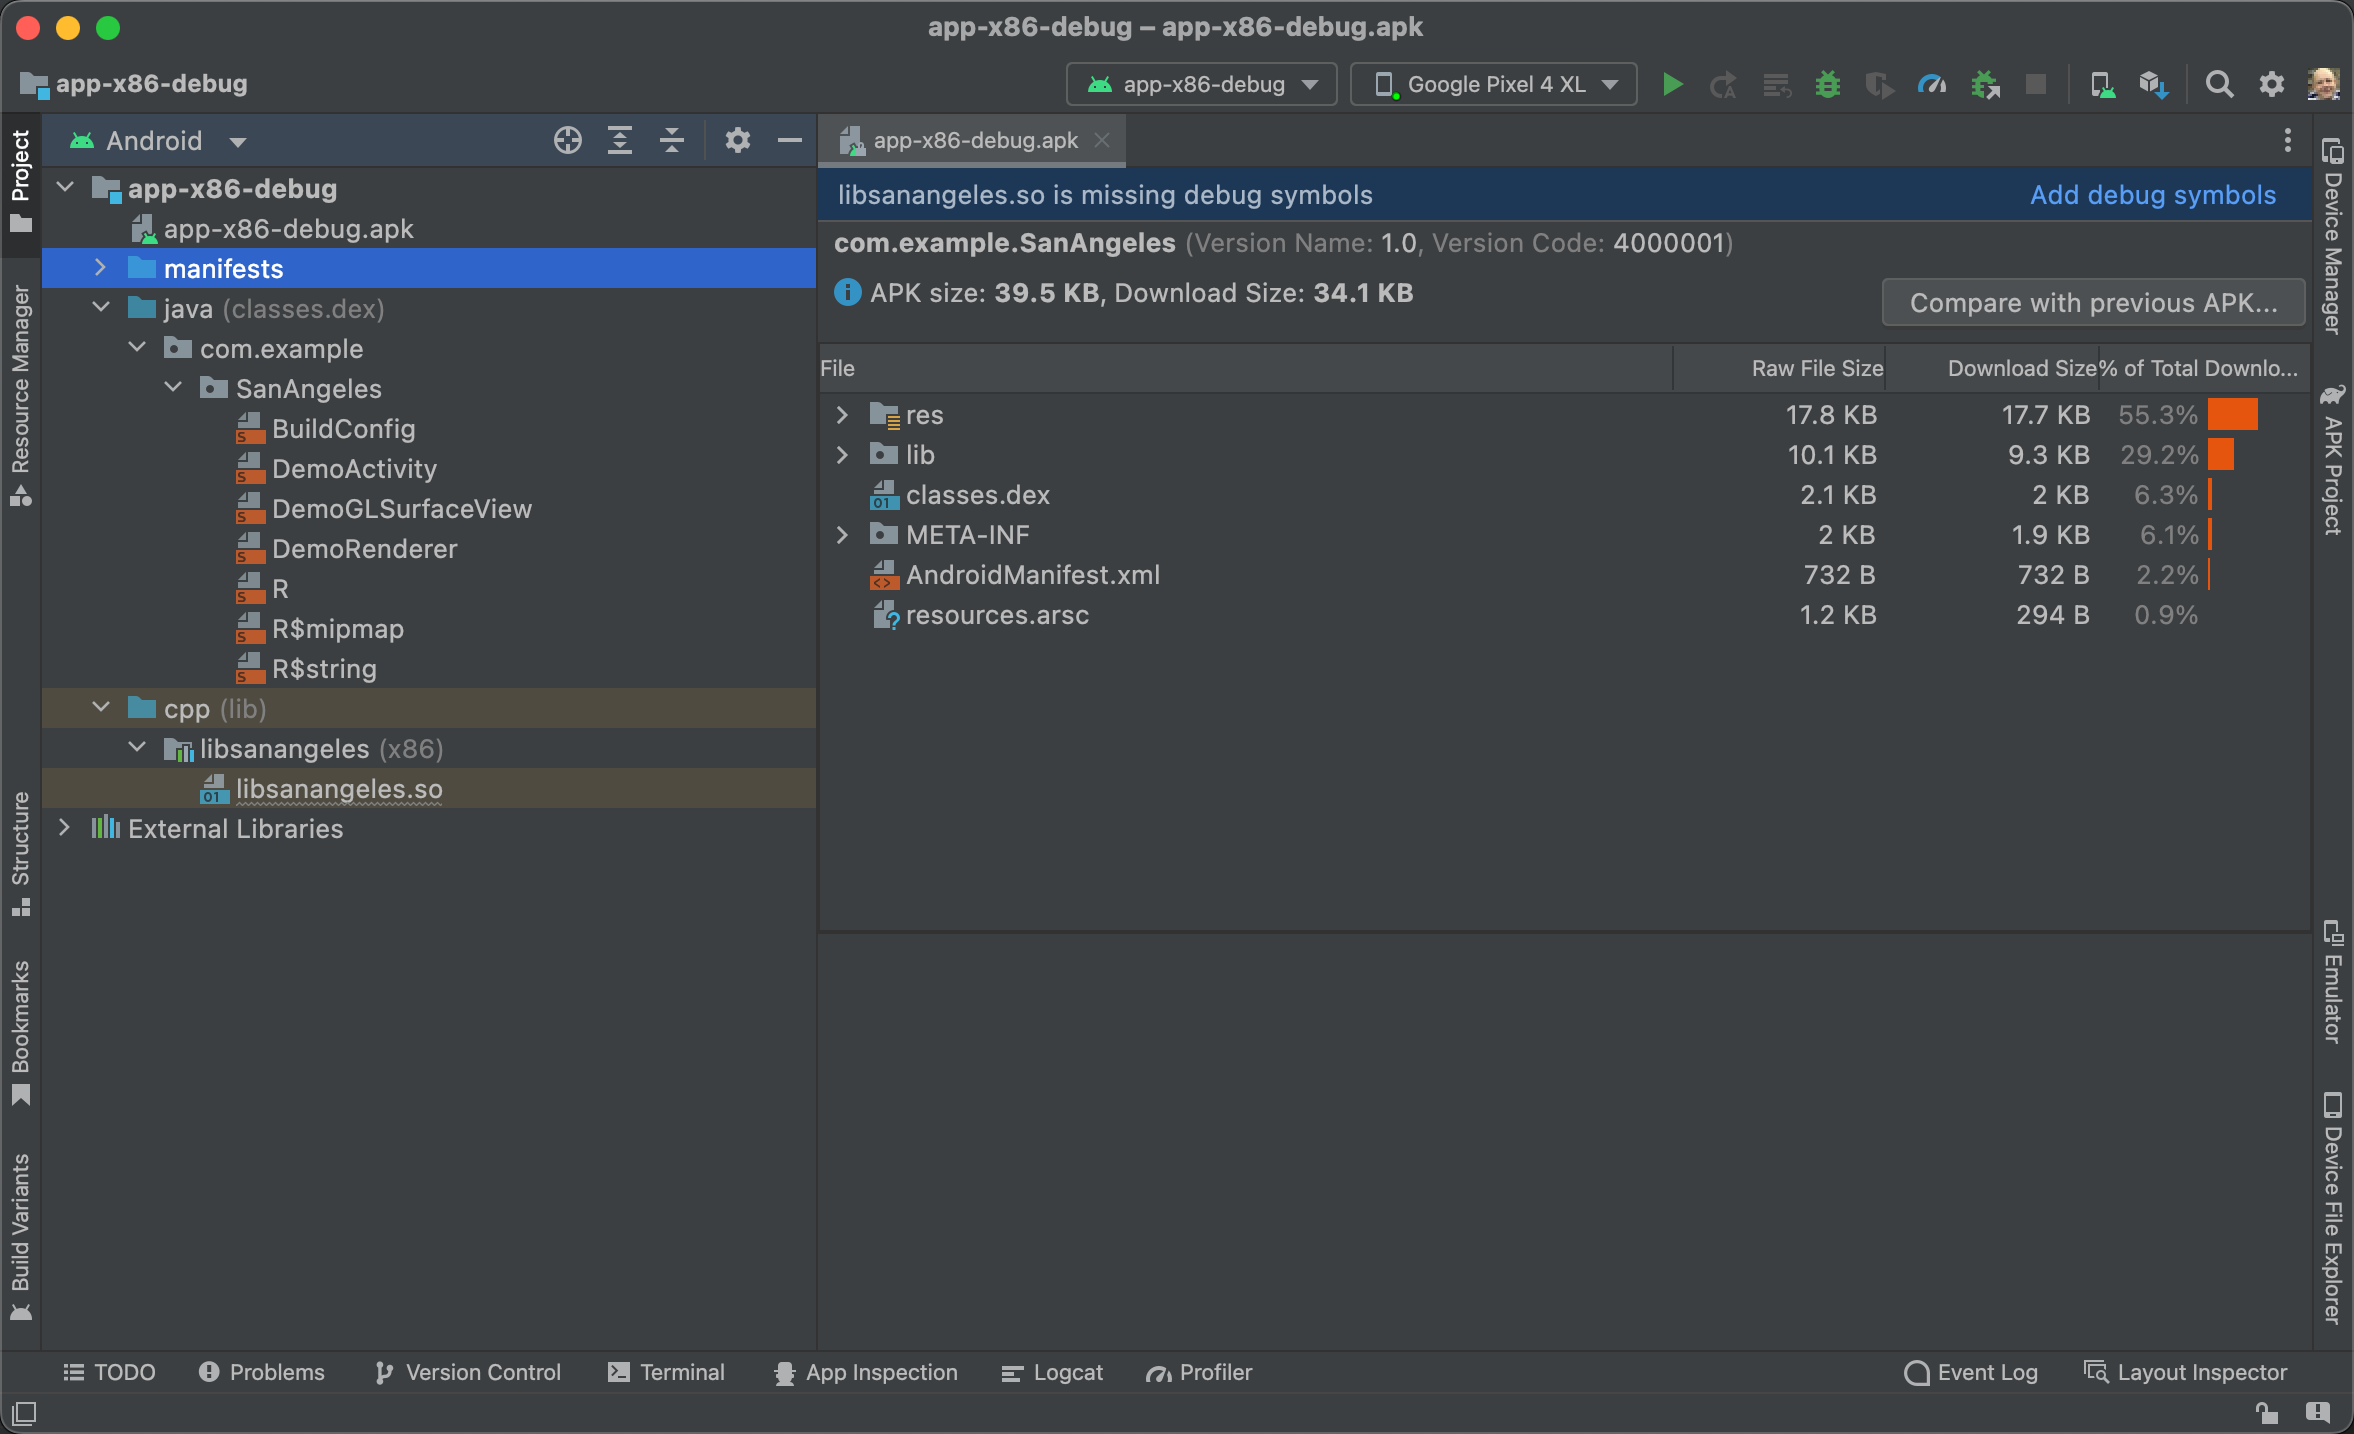The image size is (2354, 1434).
Task: Expand the META-INF folder entry
Action: coord(842,535)
